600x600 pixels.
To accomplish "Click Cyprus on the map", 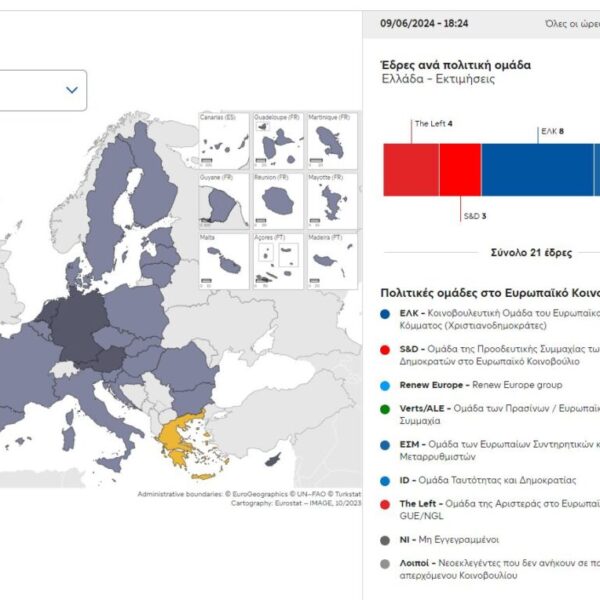I will point(272,459).
